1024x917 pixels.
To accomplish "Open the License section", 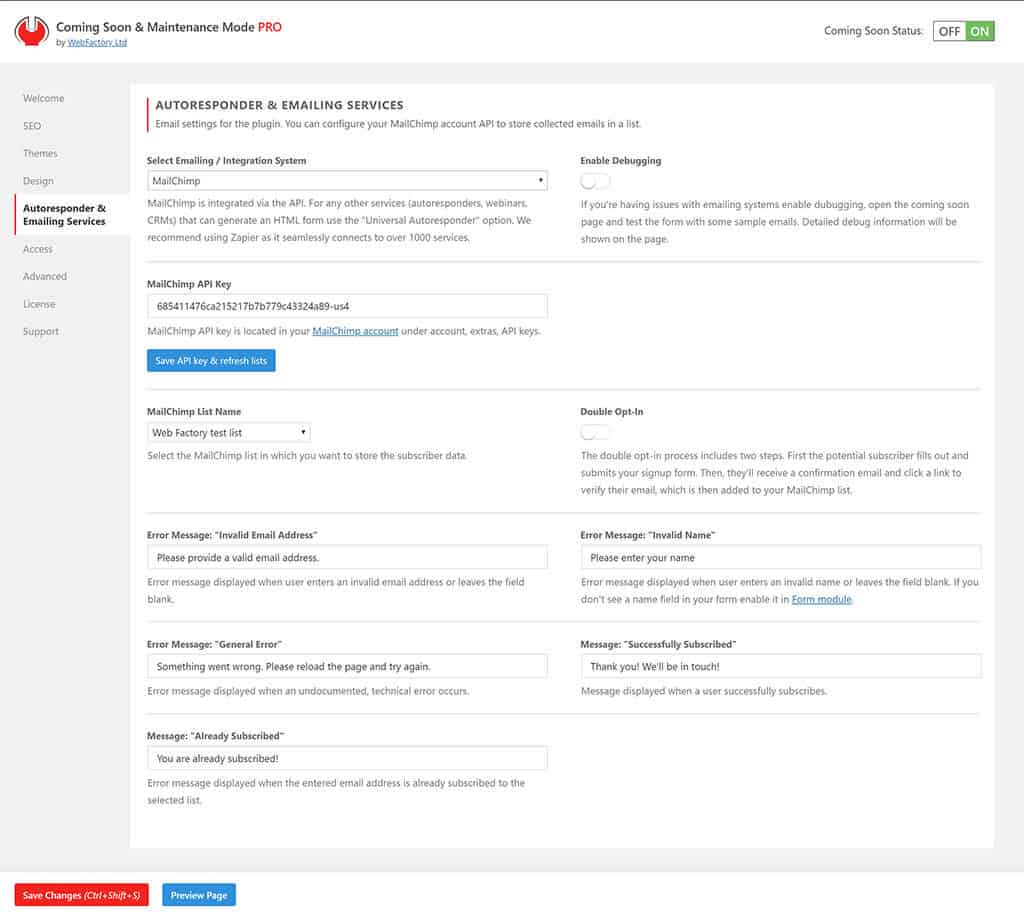I will pos(39,304).
